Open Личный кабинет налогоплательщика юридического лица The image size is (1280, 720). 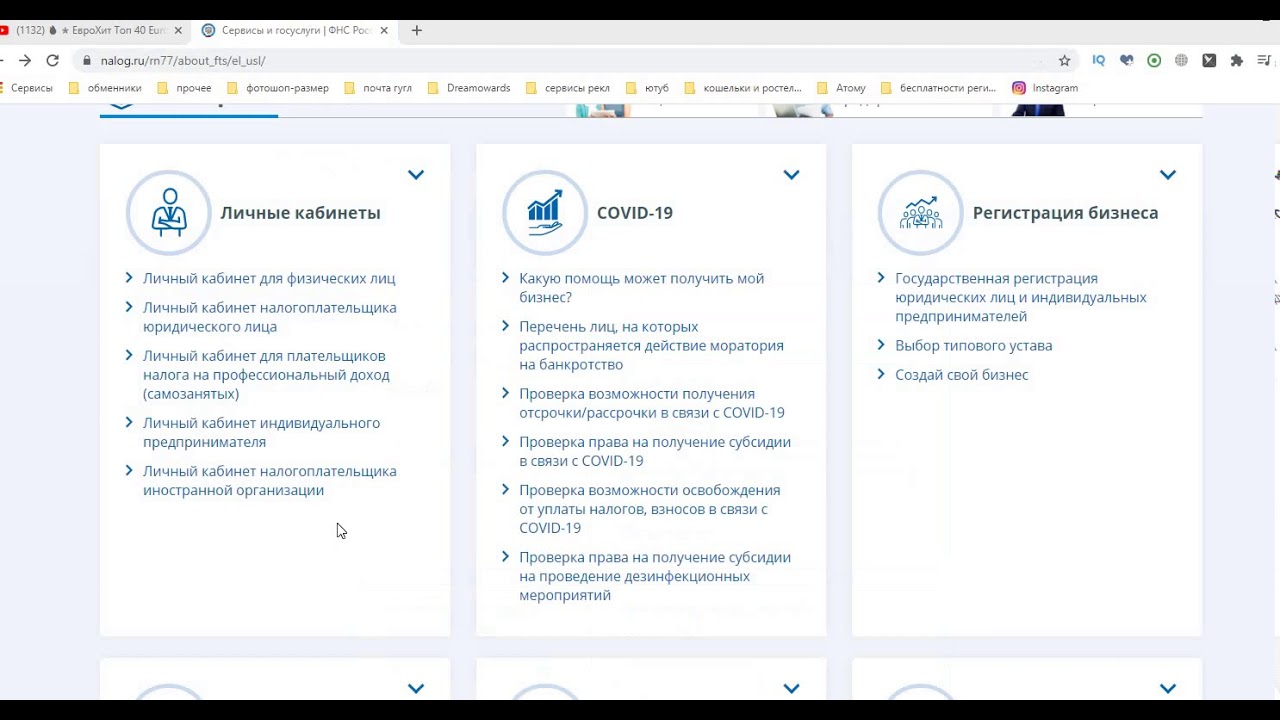pyautogui.click(x=270, y=317)
